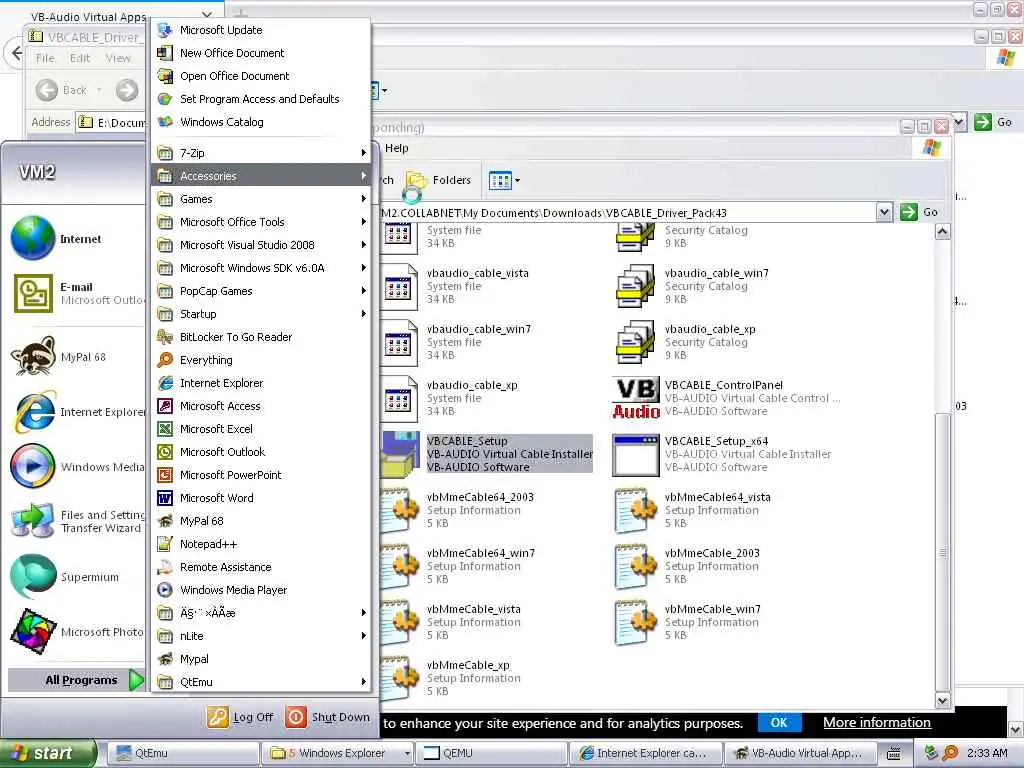Expand Microsoft Office Tools submenu
1024x768 pixels.
(x=261, y=222)
